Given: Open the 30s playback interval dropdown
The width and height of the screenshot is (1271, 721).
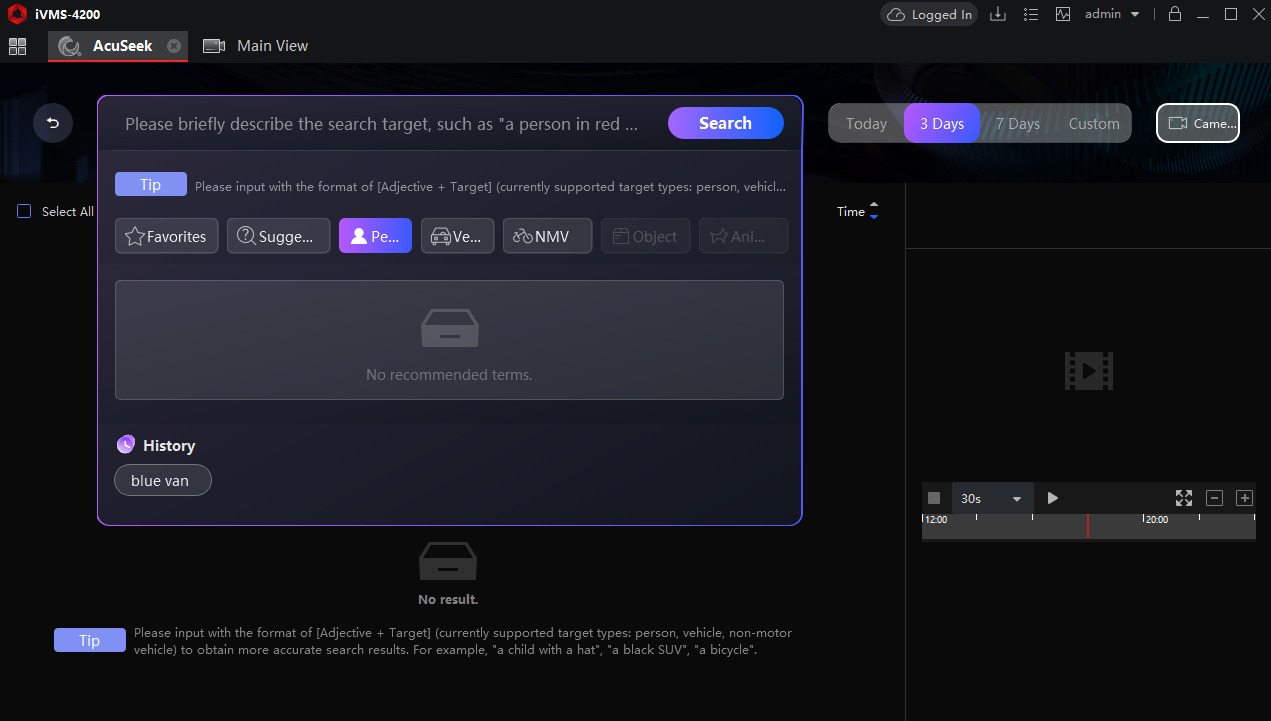Looking at the screenshot, I should tap(990, 498).
